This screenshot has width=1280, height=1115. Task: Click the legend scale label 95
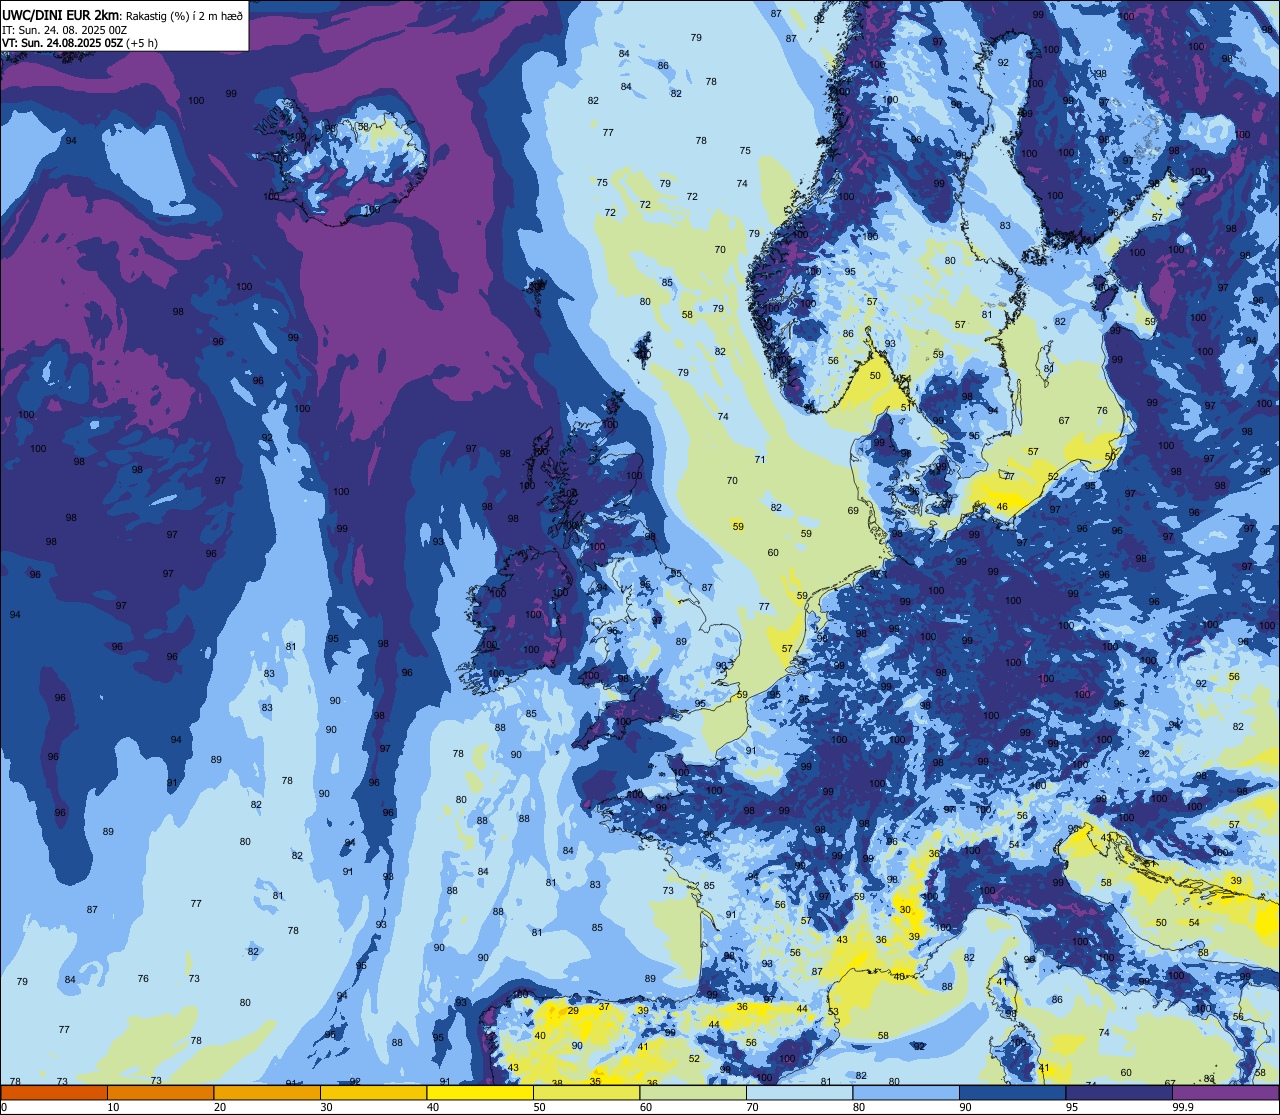click(1072, 1107)
